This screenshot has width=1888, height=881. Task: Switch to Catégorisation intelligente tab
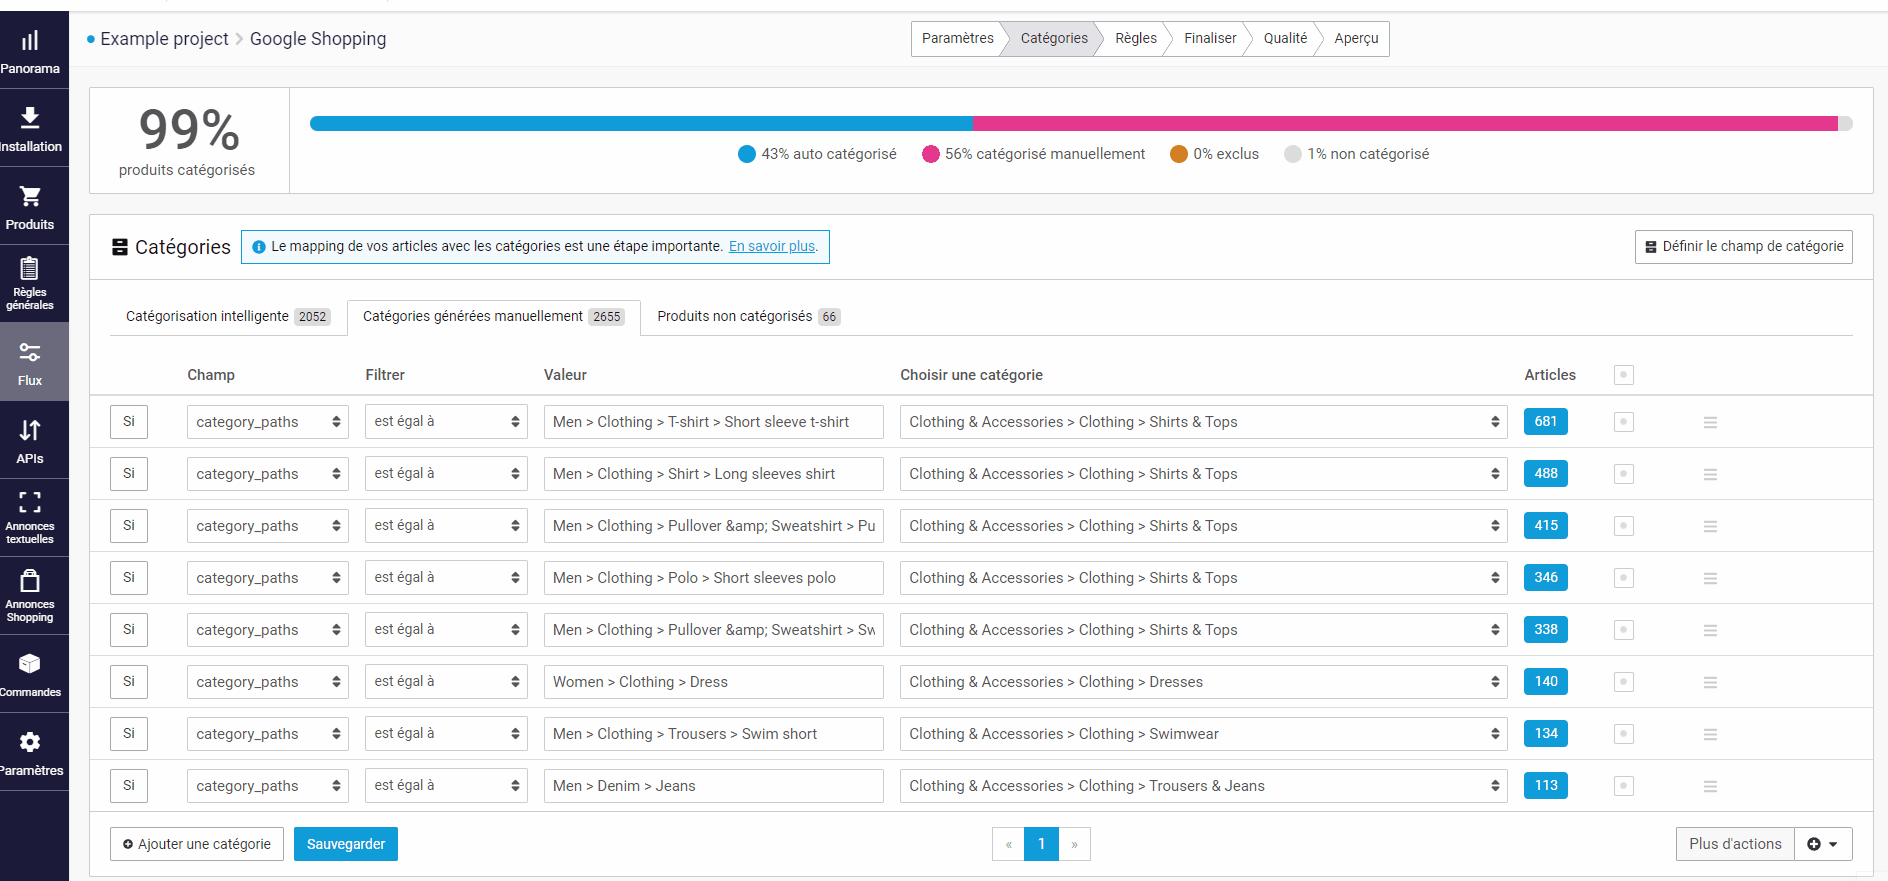click(x=228, y=317)
